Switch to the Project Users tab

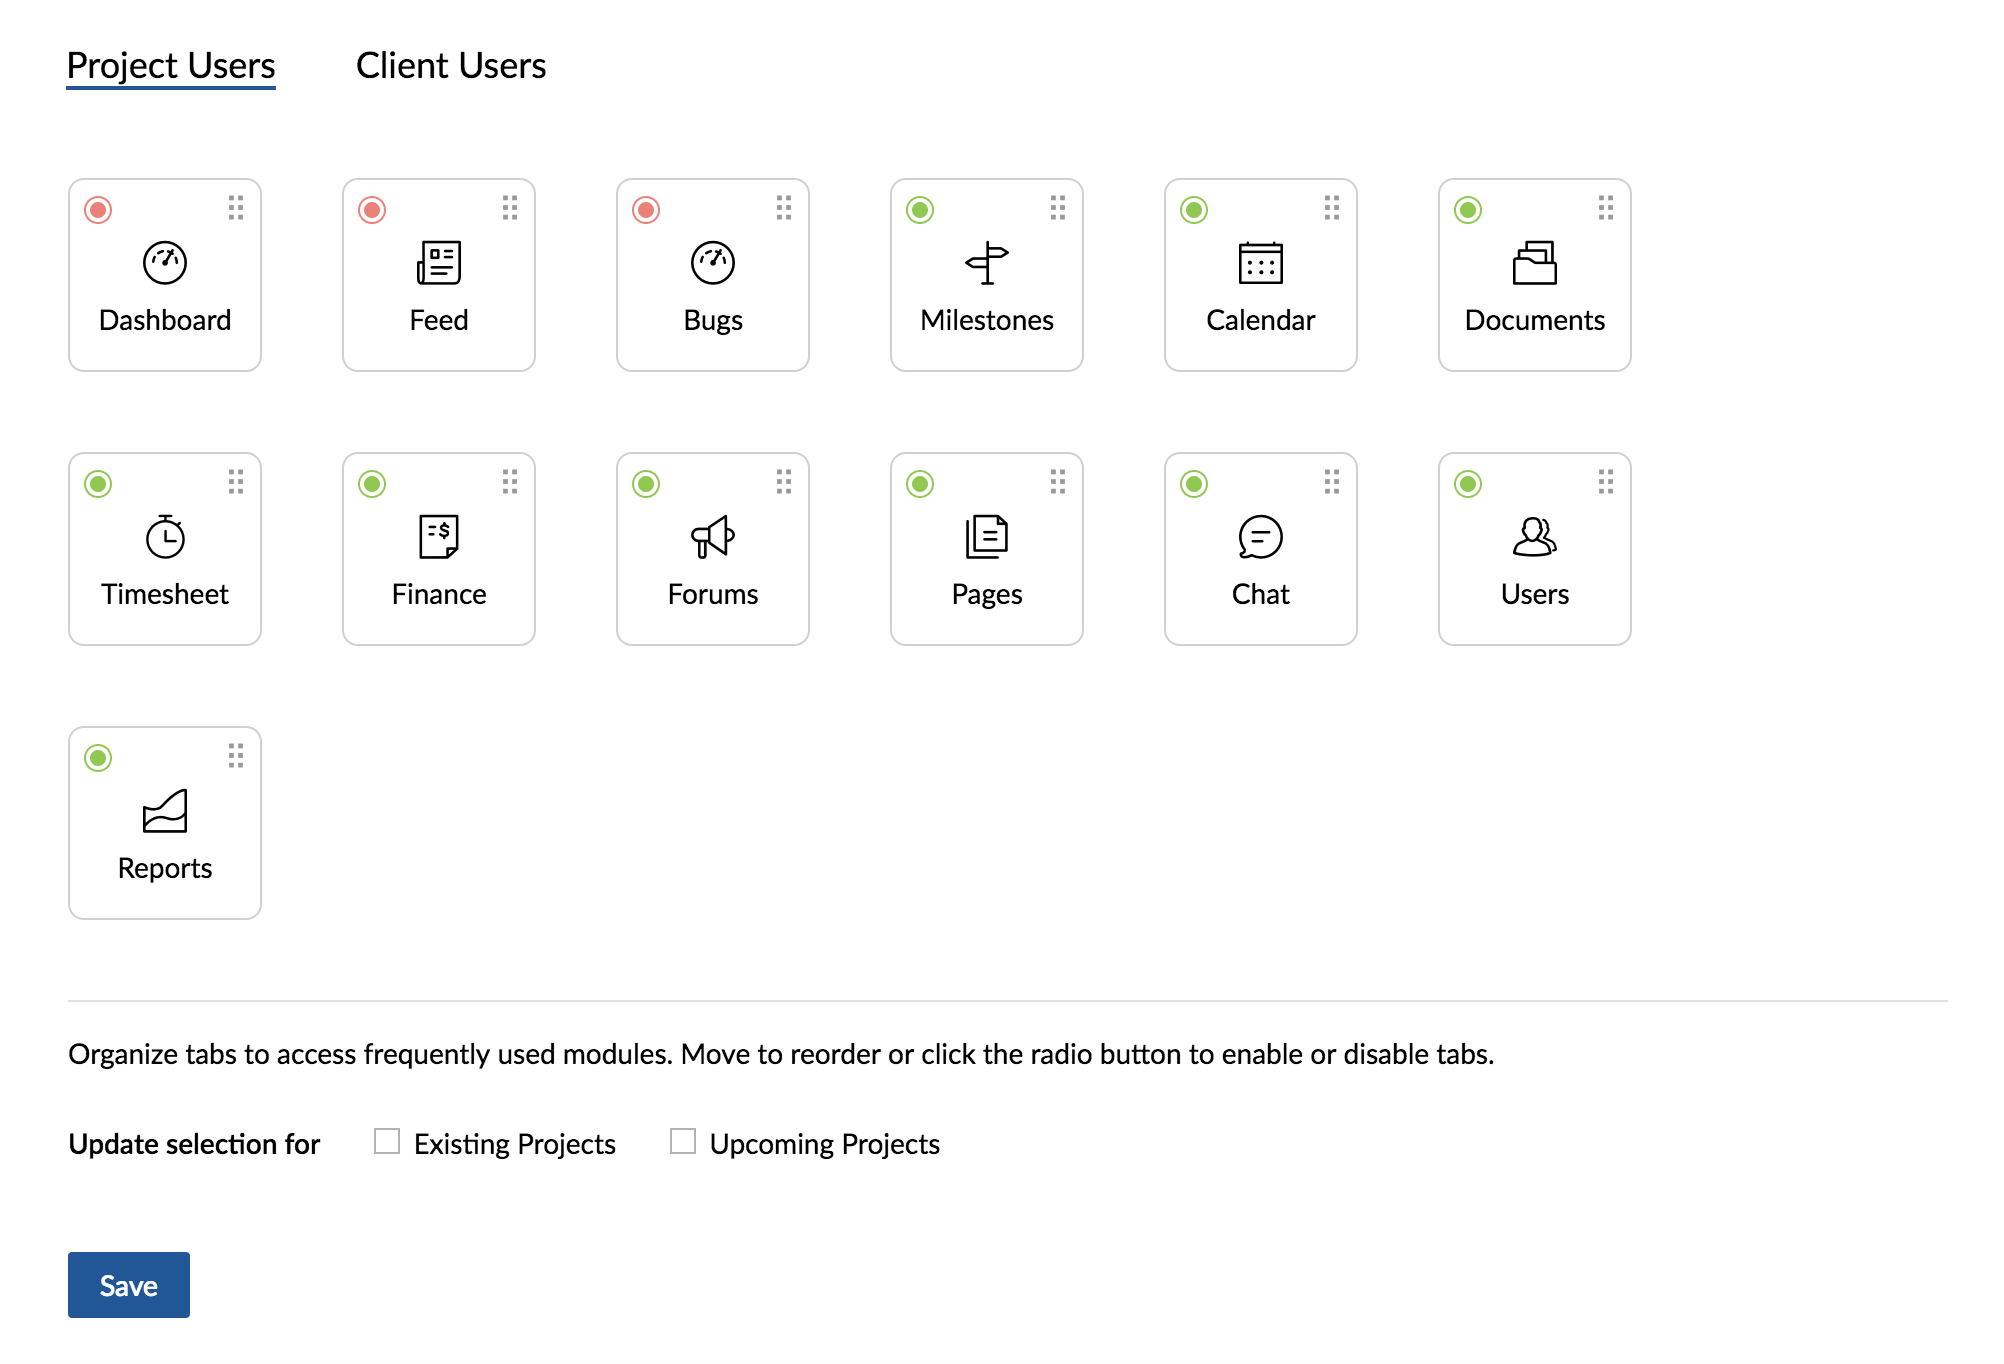click(x=171, y=66)
